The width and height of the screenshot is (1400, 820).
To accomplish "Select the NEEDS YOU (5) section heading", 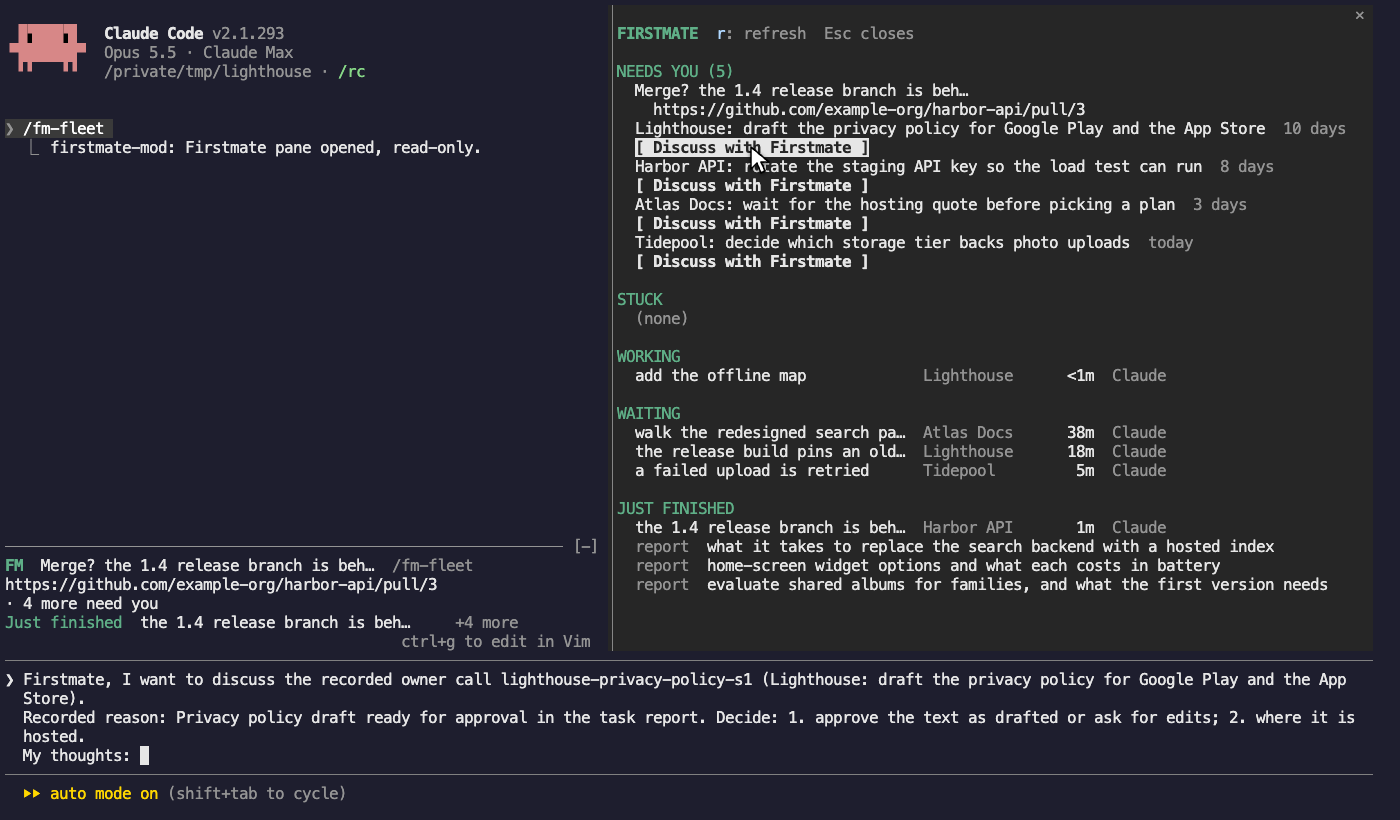I will [675, 71].
